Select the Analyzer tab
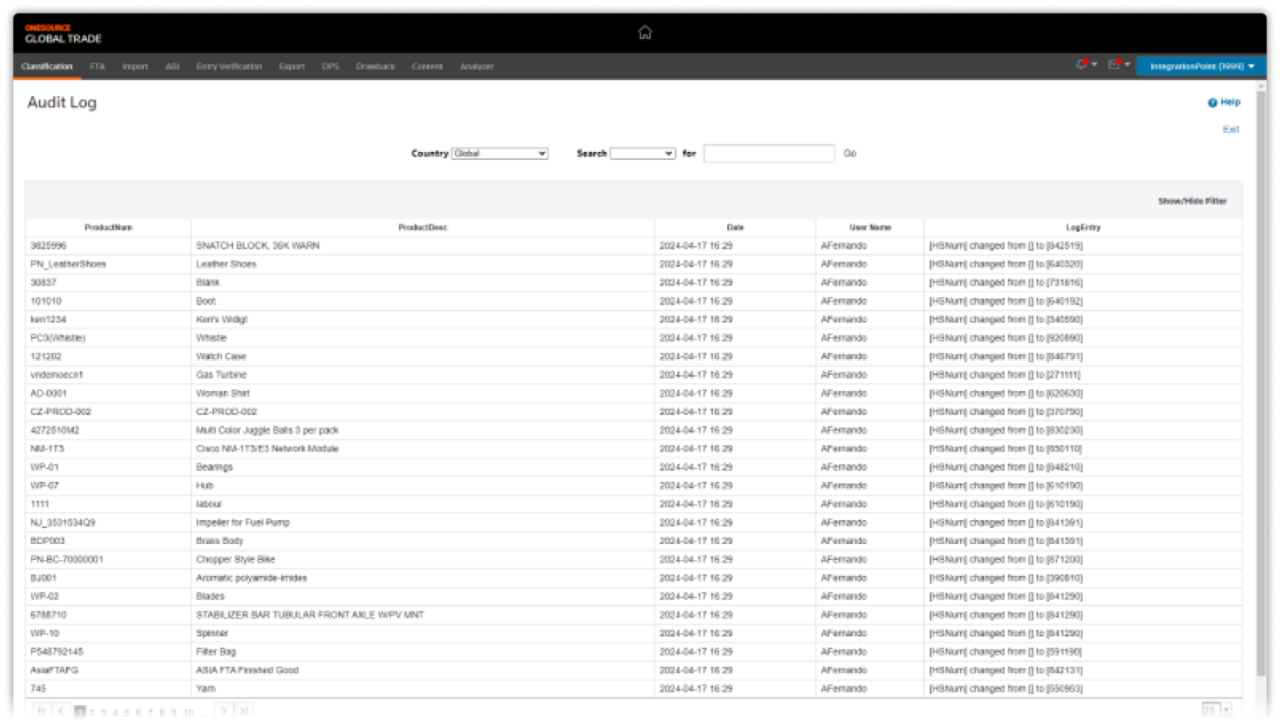Screen dimensions: 1280x720 coord(476,67)
